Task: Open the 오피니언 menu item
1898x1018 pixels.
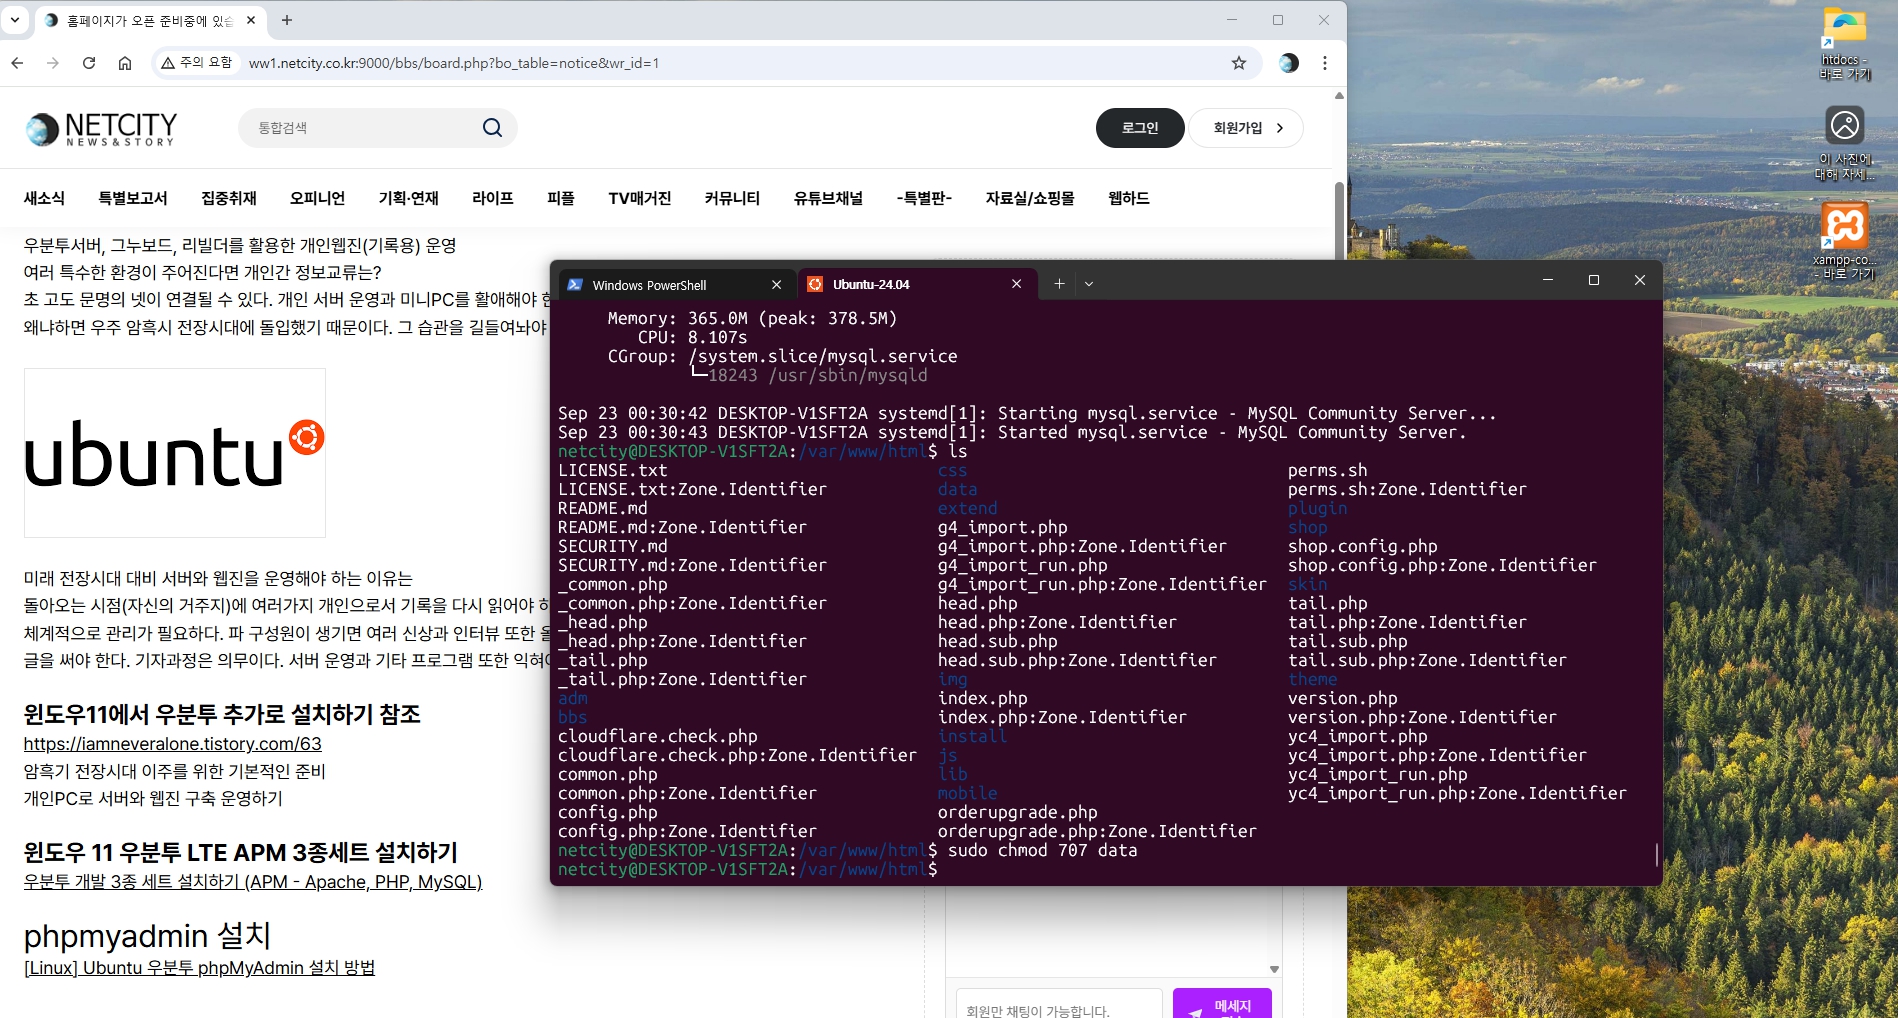Action: click(317, 198)
